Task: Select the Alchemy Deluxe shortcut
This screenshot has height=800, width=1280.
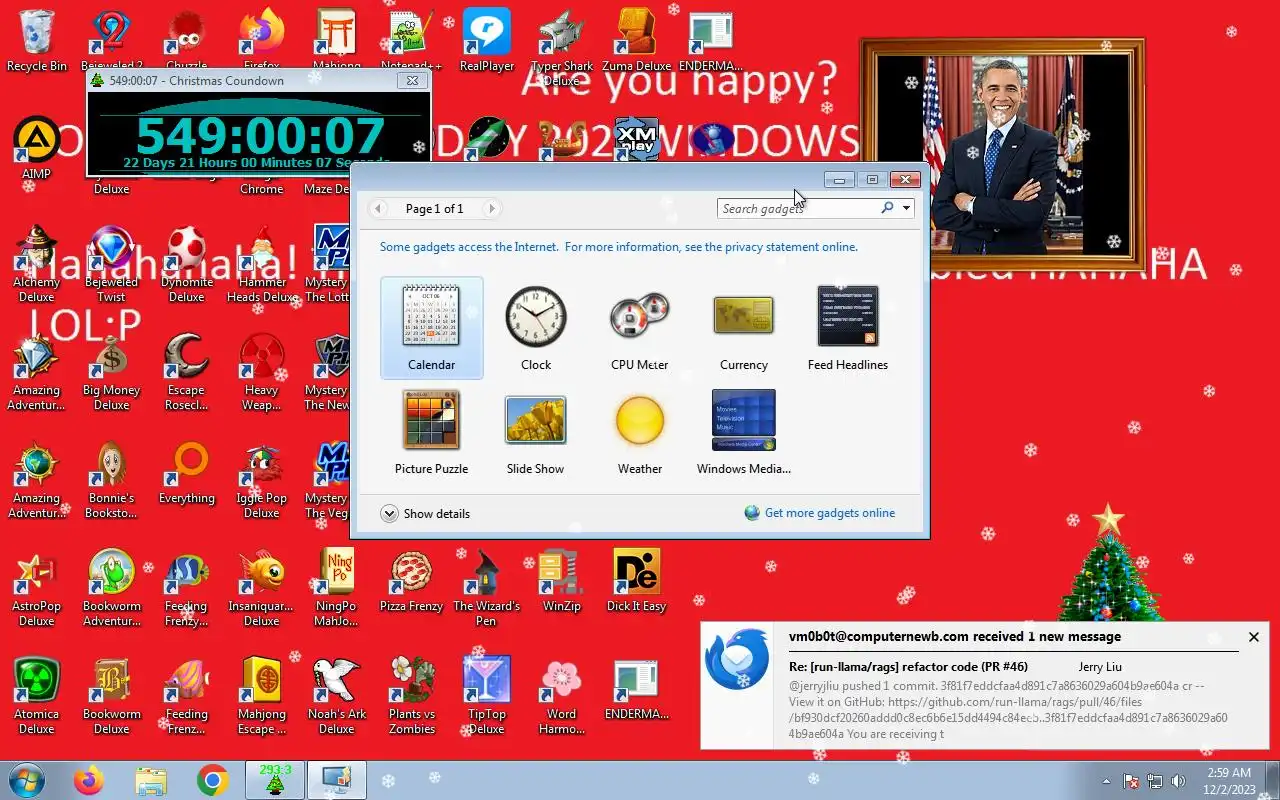Action: coord(37,265)
